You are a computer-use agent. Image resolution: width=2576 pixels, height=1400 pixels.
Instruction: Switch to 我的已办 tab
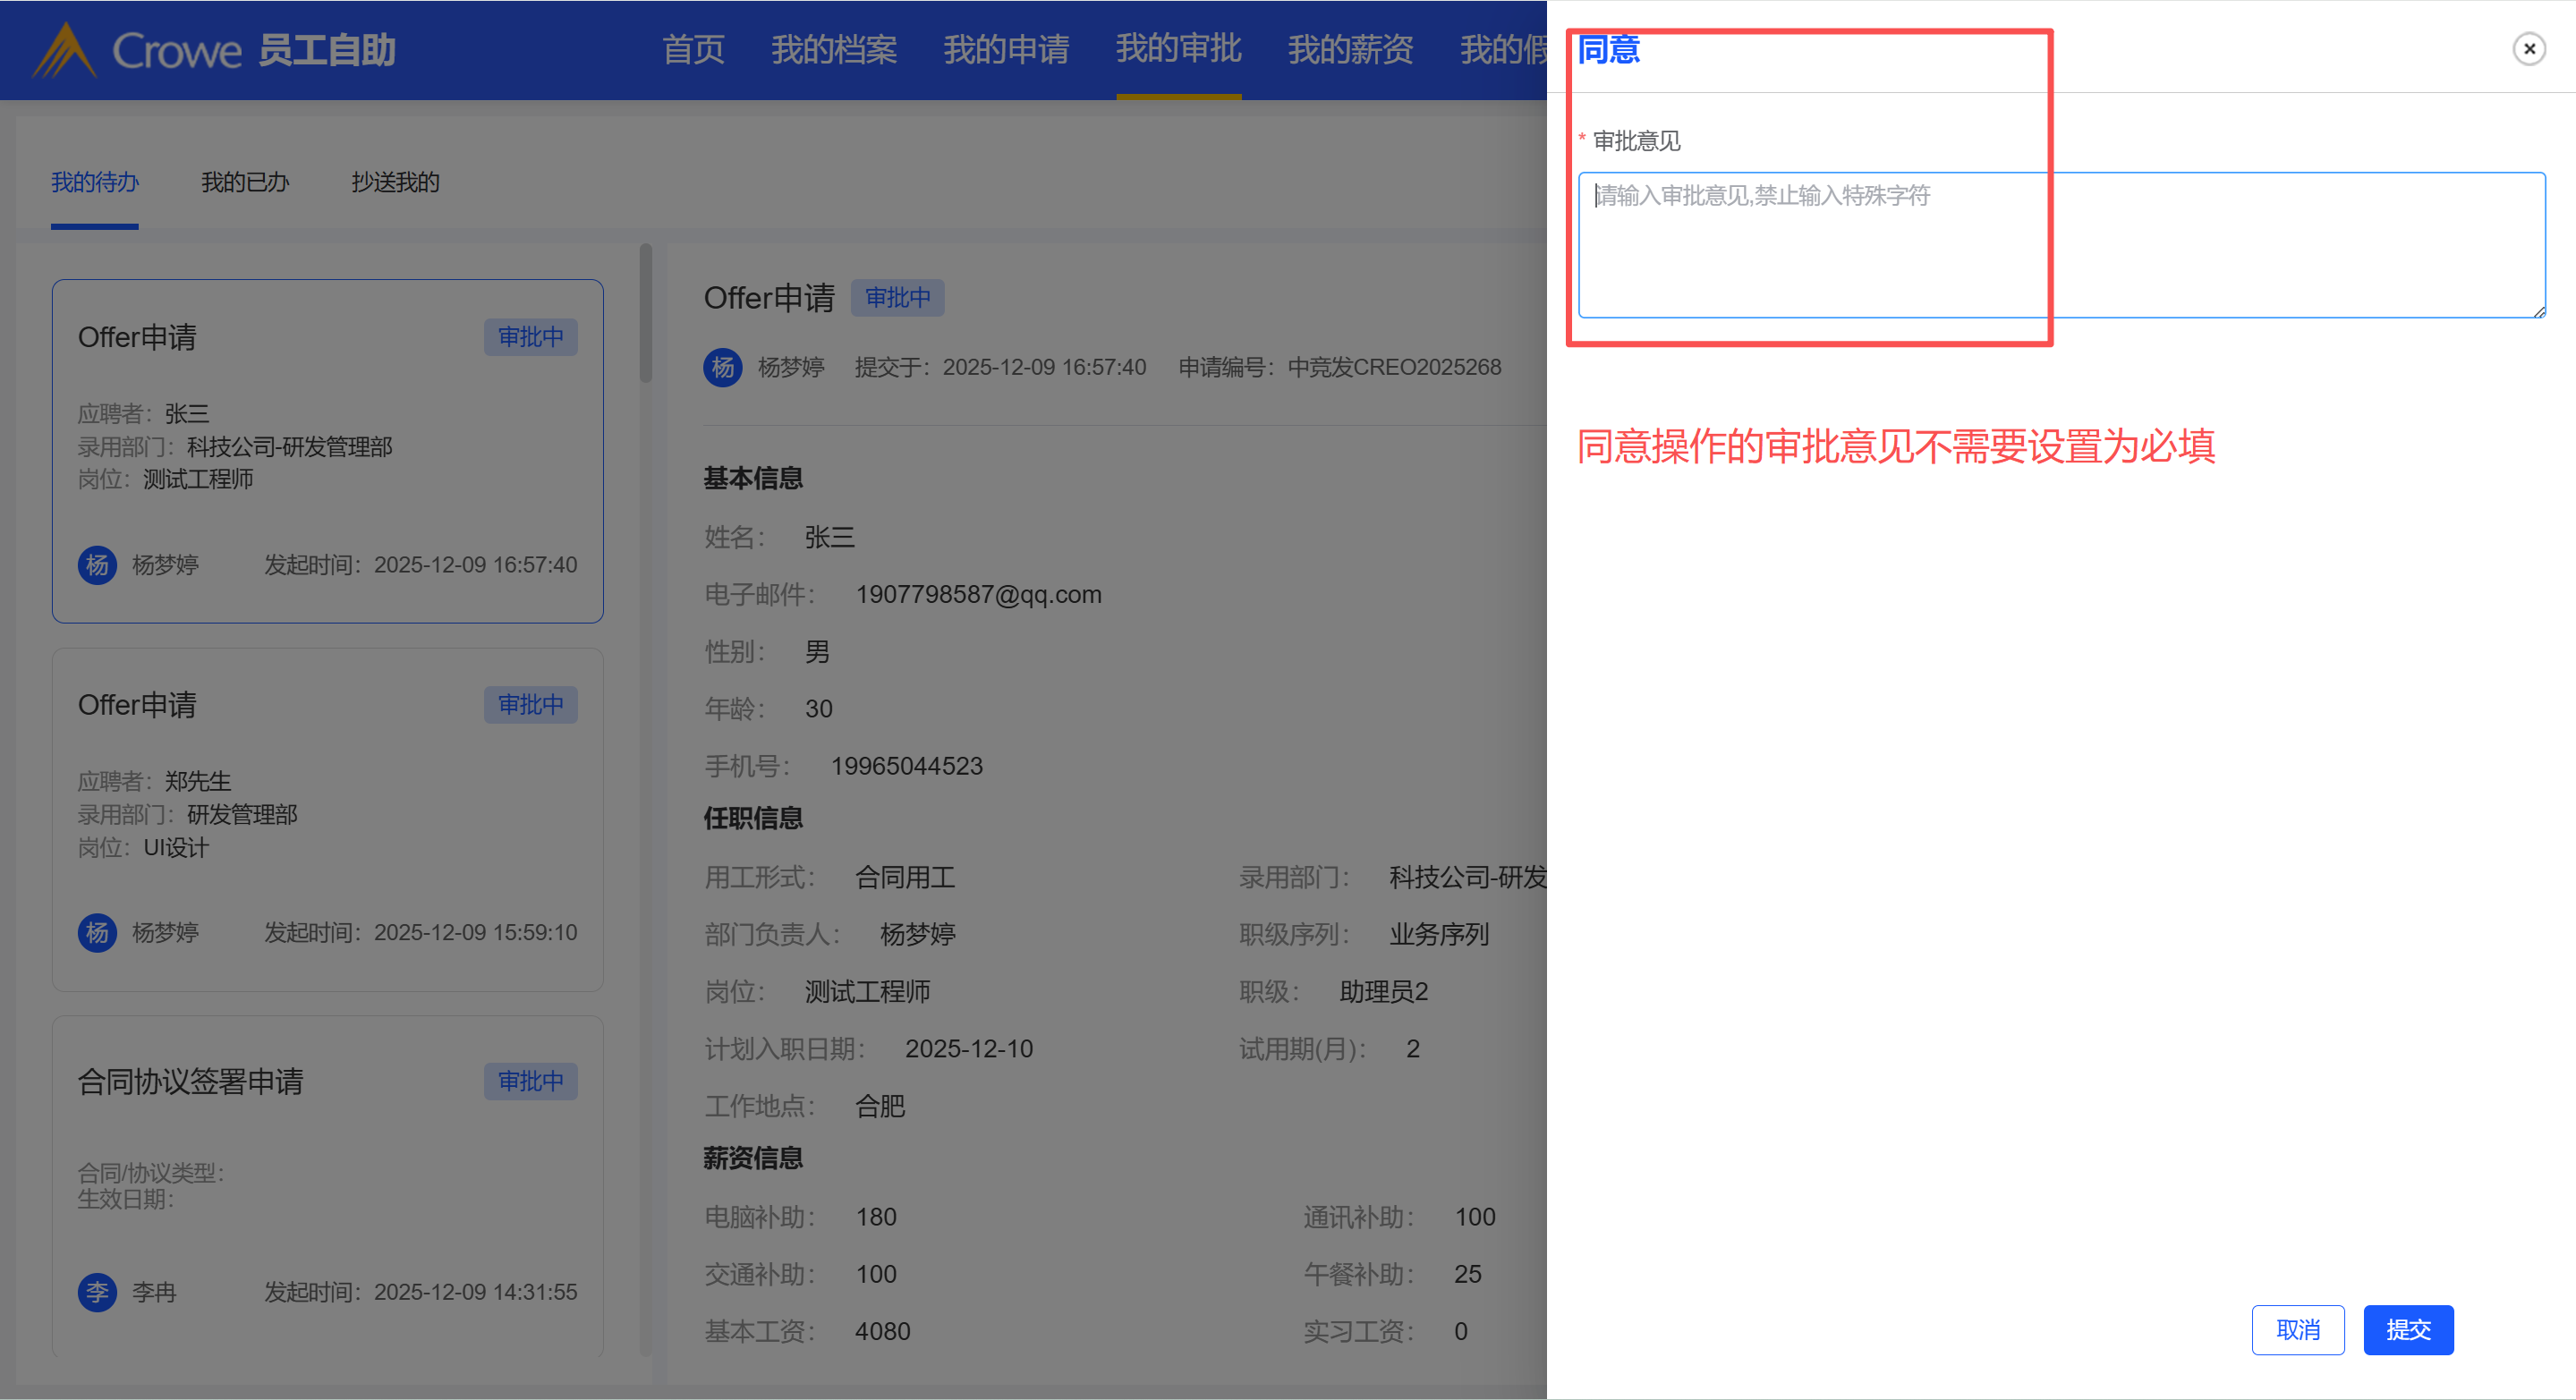point(245,182)
